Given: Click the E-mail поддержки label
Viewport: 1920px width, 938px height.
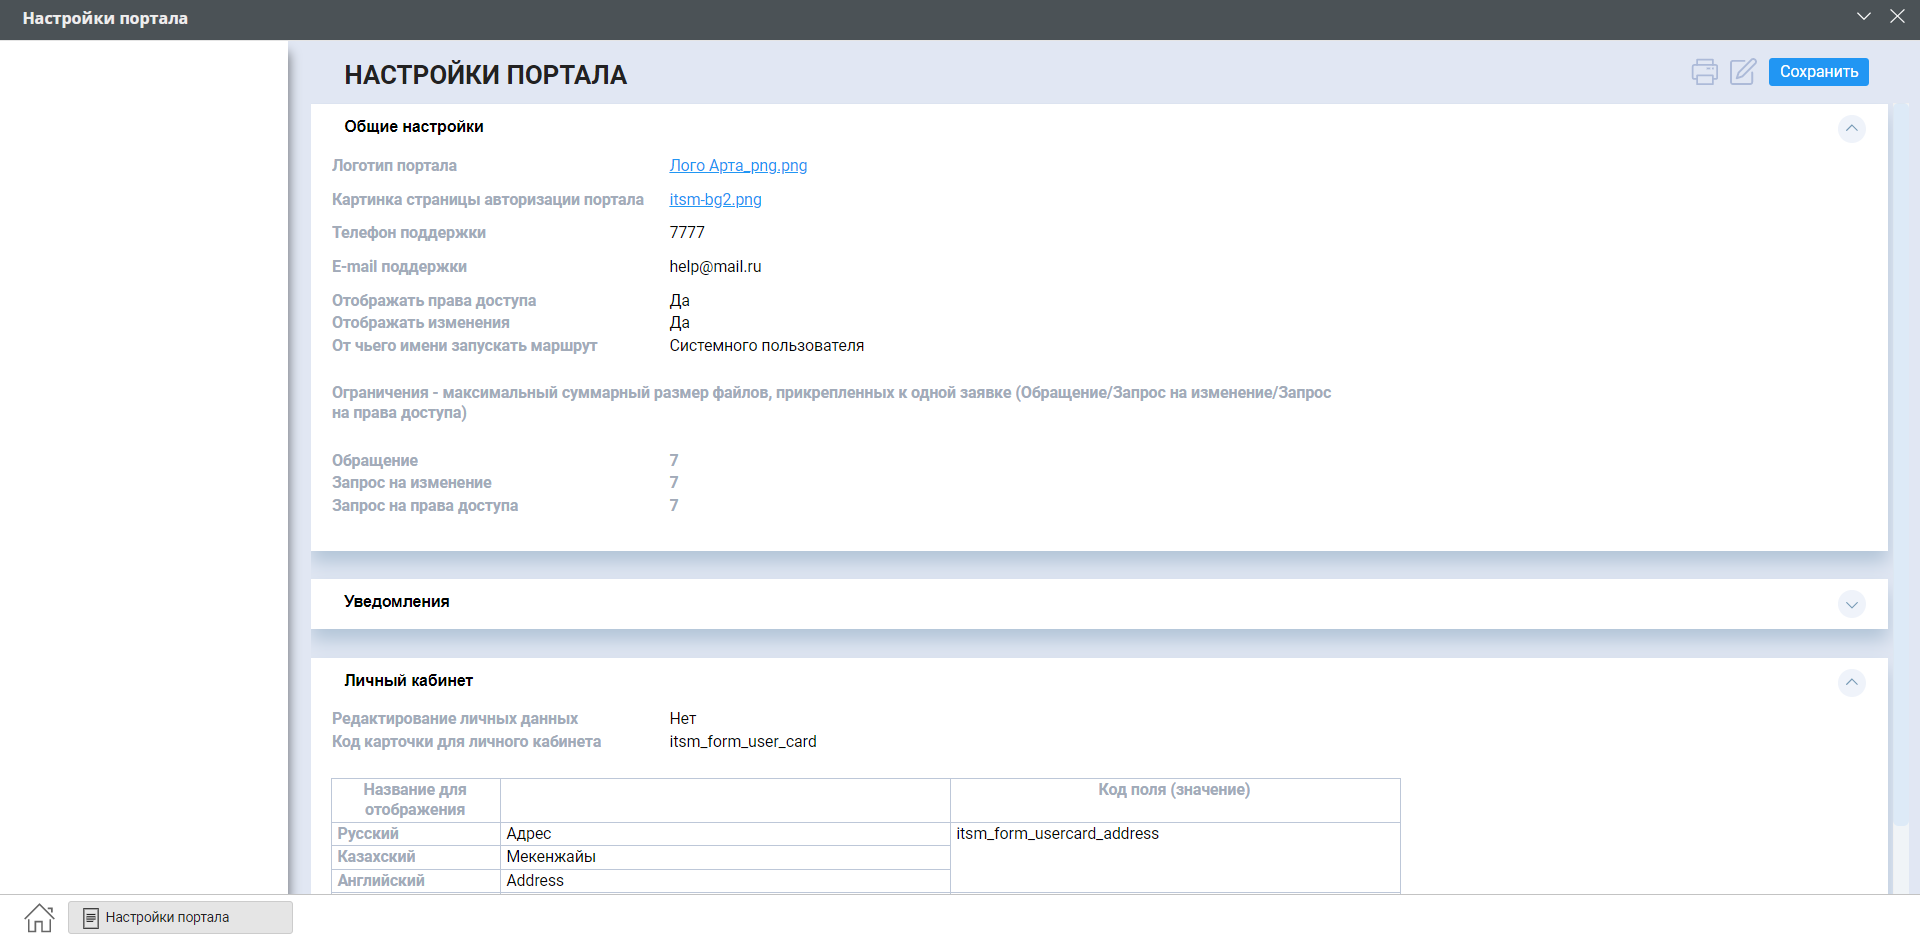Looking at the screenshot, I should [x=399, y=267].
